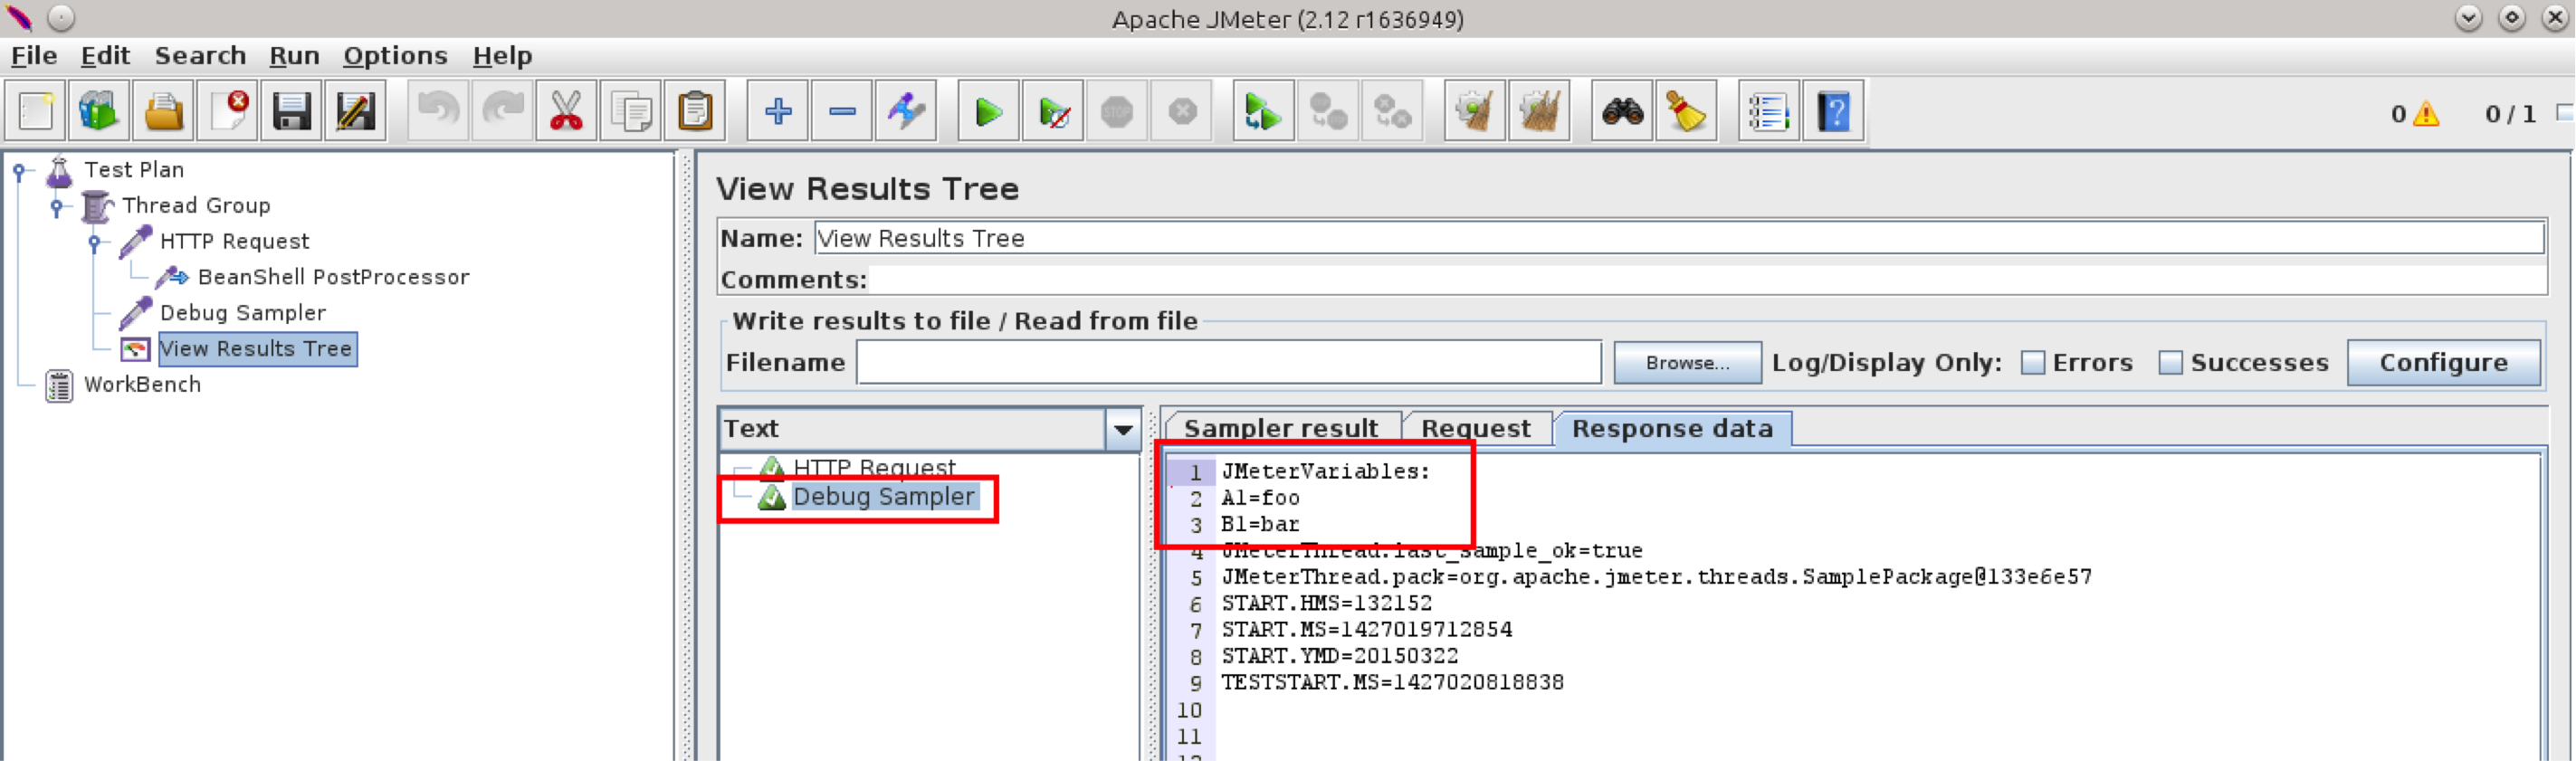Image resolution: width=2576 pixels, height=761 pixels.
Task: Open the Templates icon
Action: point(99,111)
